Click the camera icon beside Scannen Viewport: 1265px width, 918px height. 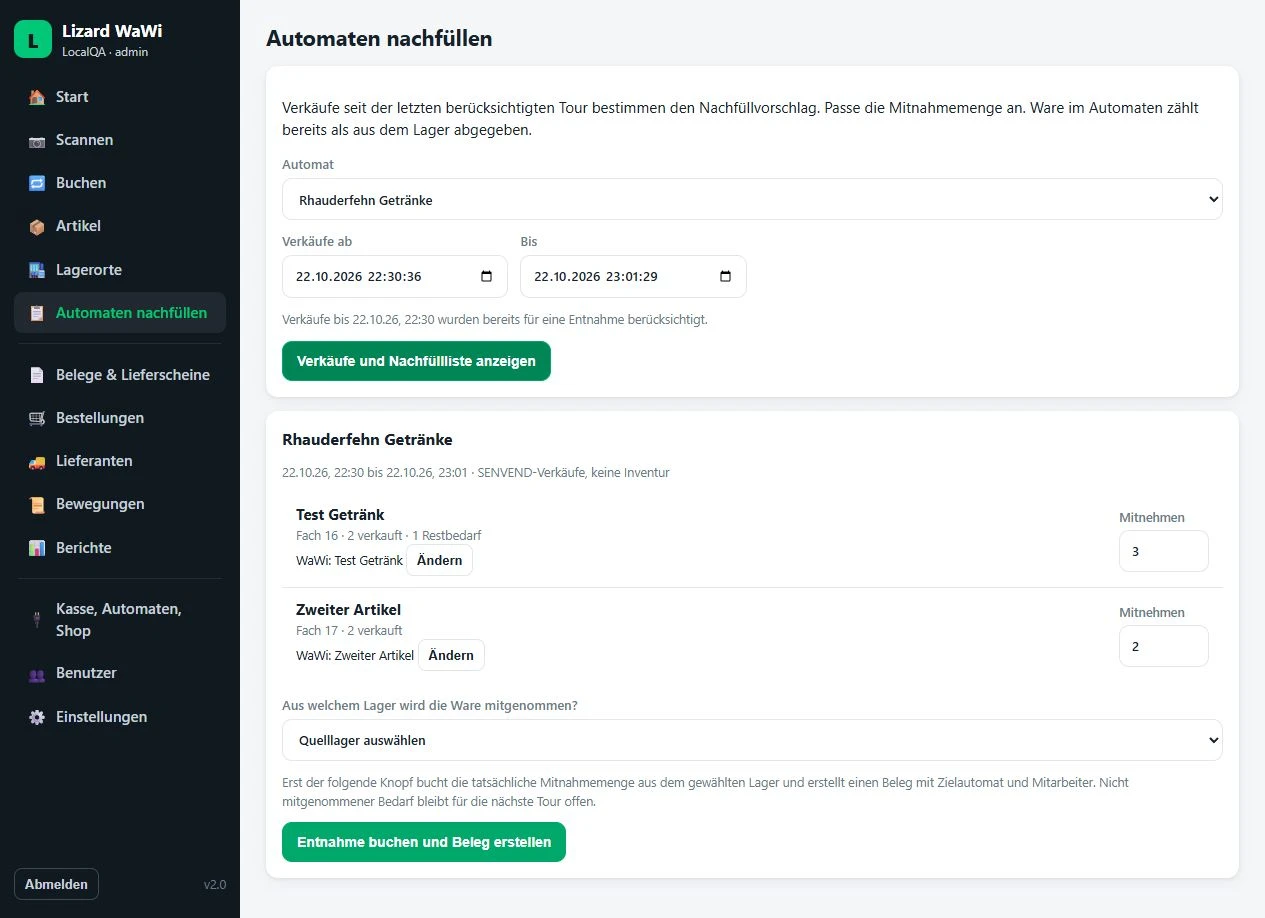tap(37, 140)
